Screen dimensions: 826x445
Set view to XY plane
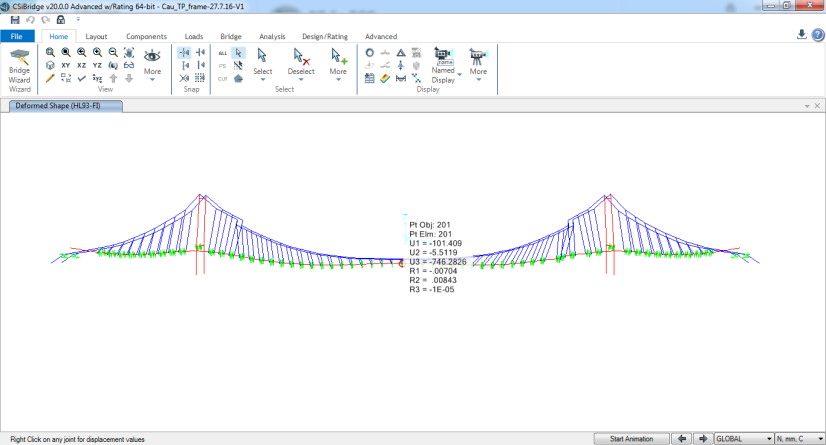[66, 65]
